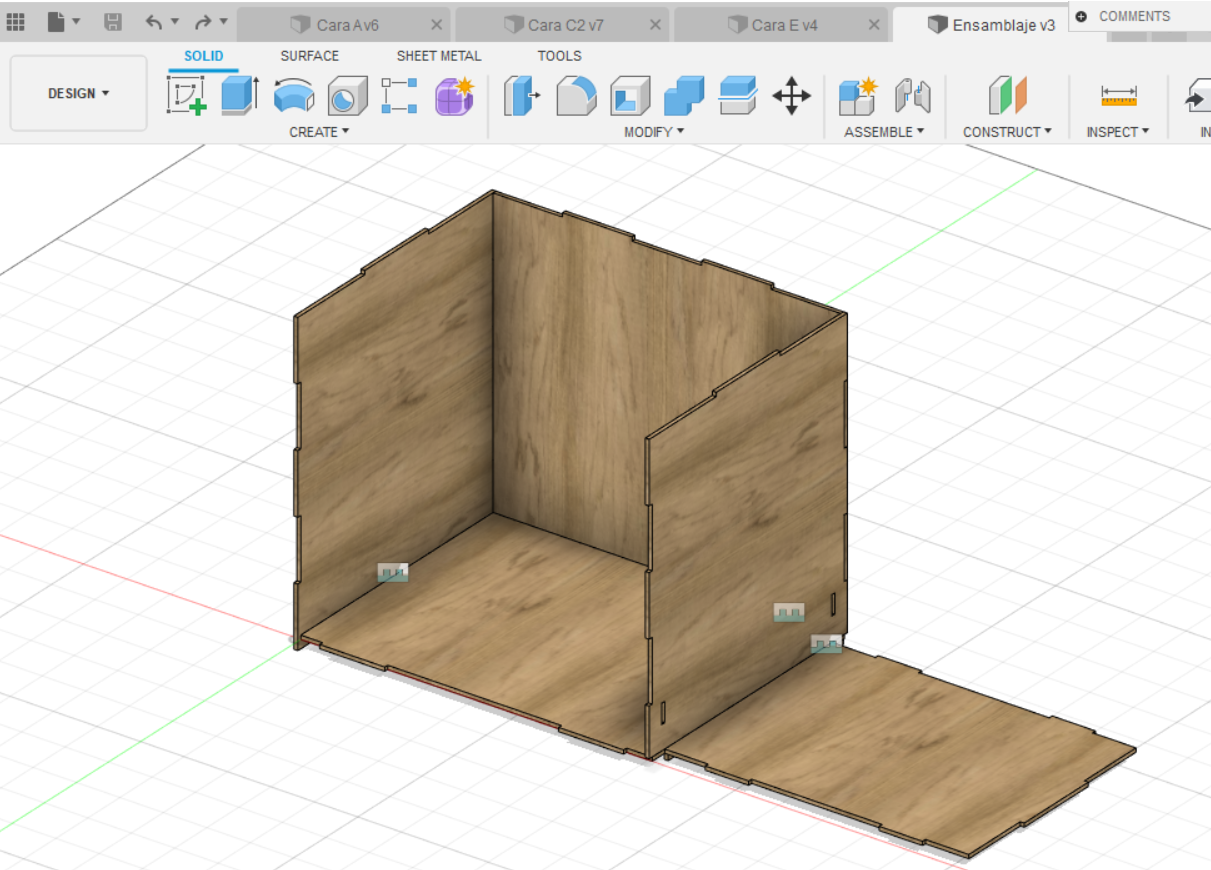
Task: Close the Cara A v6 tab
Action: pos(437,25)
